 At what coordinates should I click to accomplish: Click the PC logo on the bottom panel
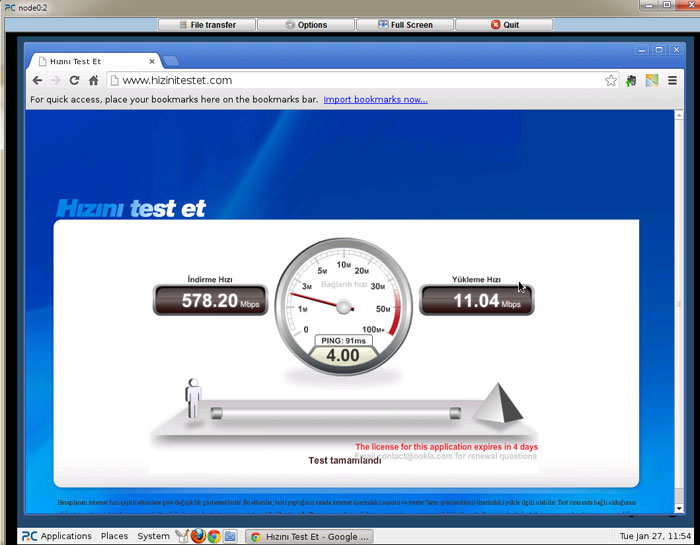point(29,536)
